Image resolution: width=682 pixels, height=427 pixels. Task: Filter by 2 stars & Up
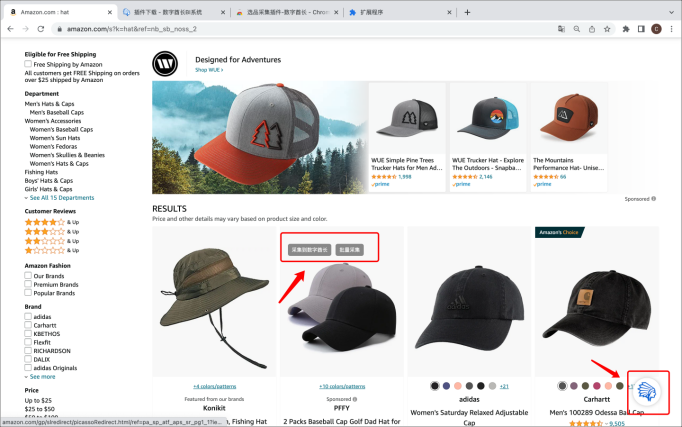click(x=52, y=241)
